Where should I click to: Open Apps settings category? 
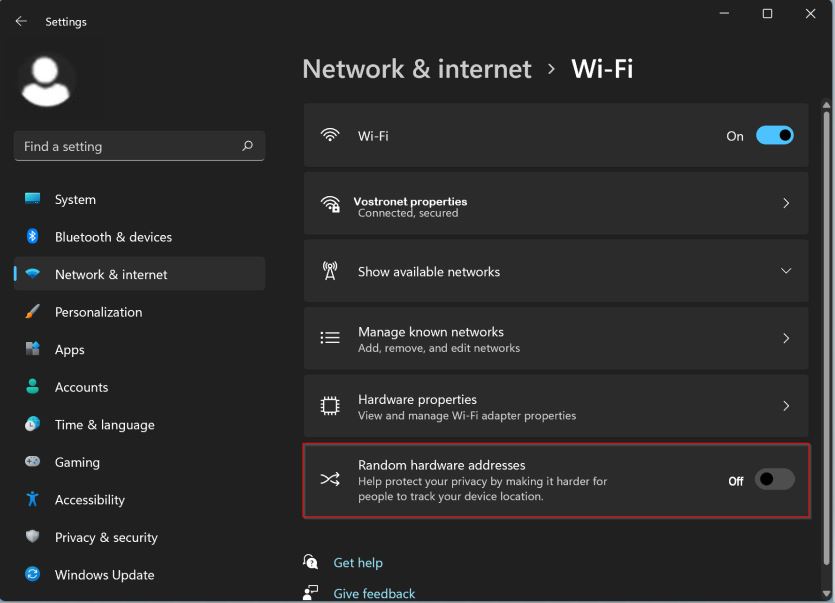(140, 349)
